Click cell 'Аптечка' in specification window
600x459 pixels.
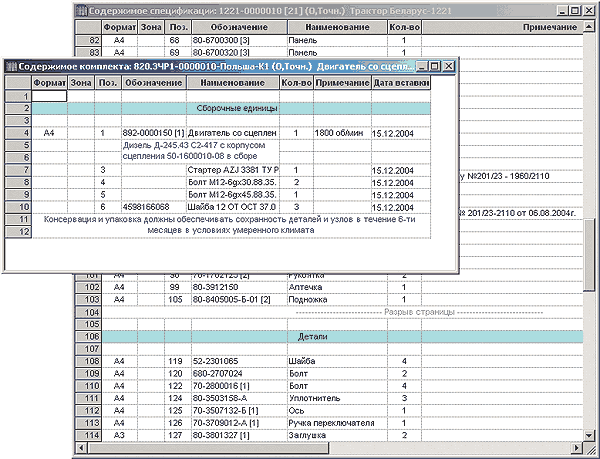click(337, 287)
